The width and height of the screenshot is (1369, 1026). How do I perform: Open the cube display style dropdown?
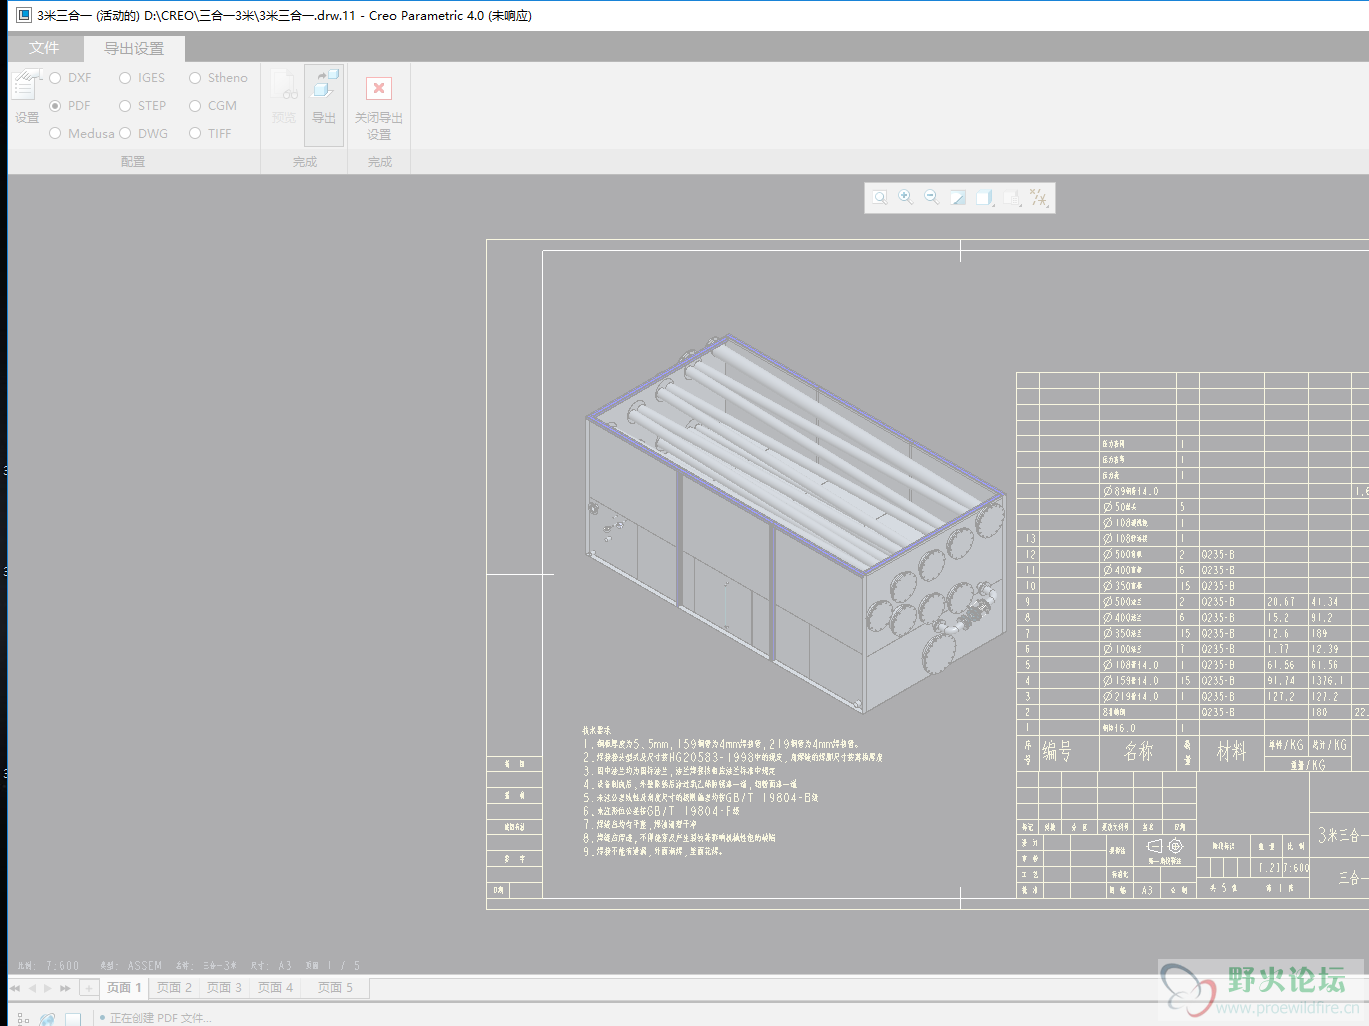pyautogui.click(x=985, y=198)
